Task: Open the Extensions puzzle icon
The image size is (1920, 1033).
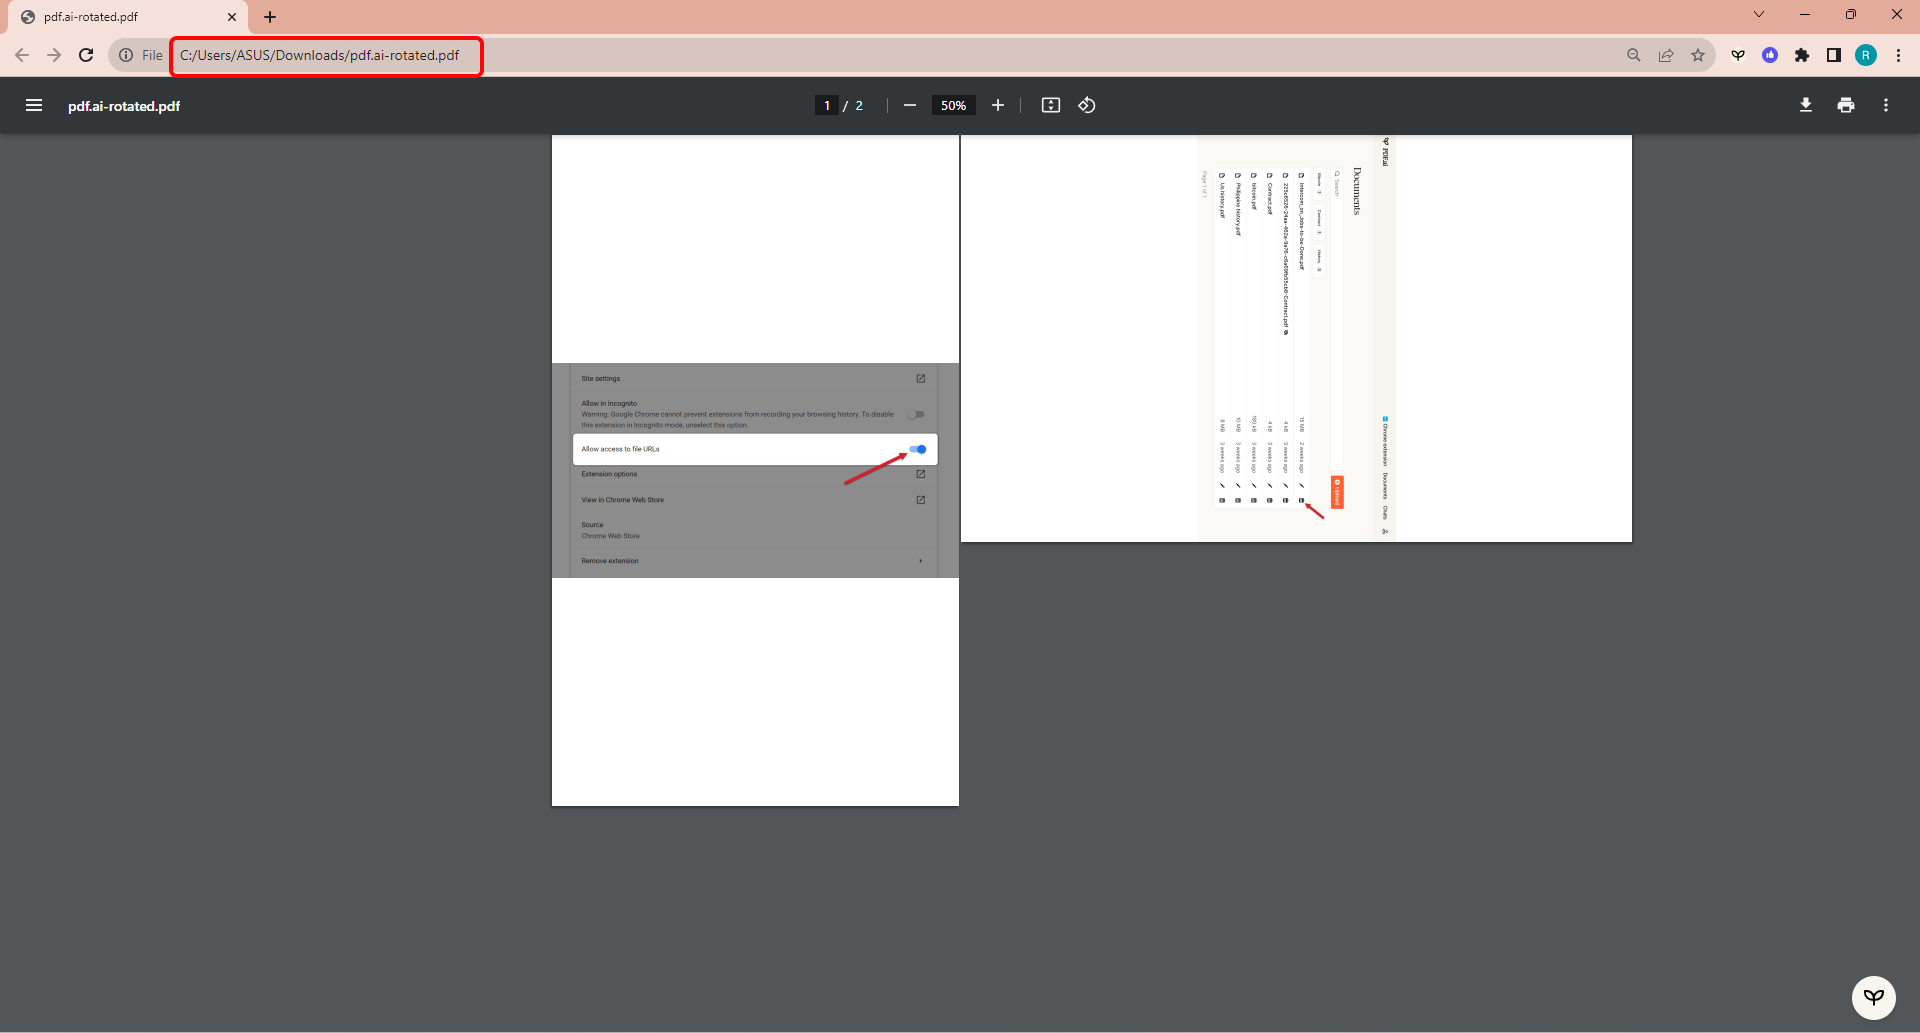Action: [1803, 55]
